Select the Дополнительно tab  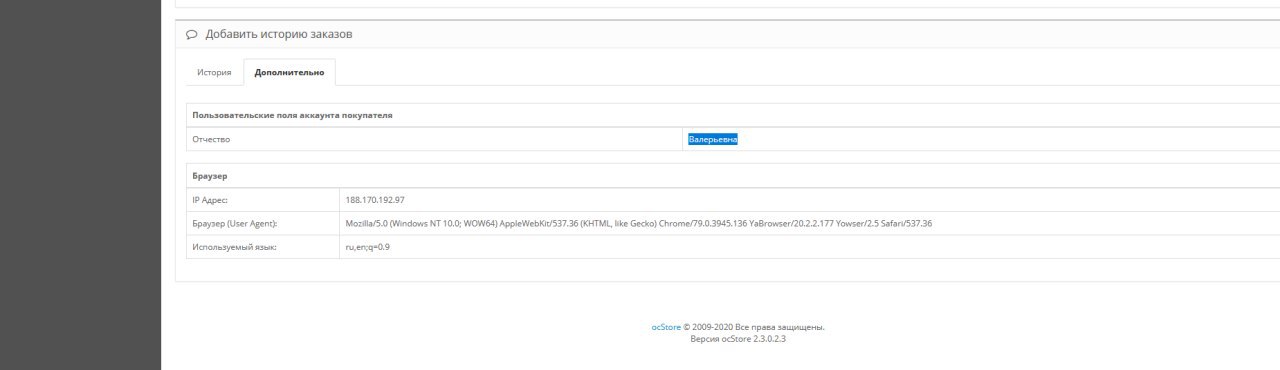[x=289, y=72]
